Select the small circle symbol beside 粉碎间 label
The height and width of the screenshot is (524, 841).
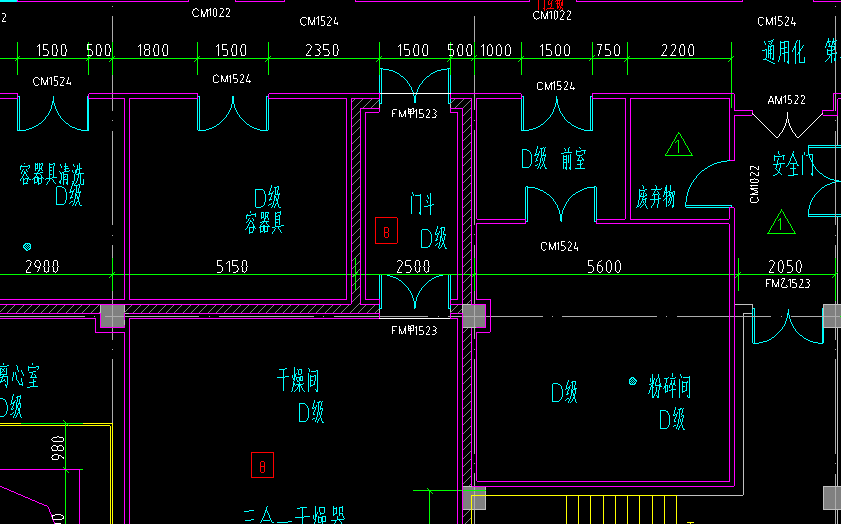[633, 381]
